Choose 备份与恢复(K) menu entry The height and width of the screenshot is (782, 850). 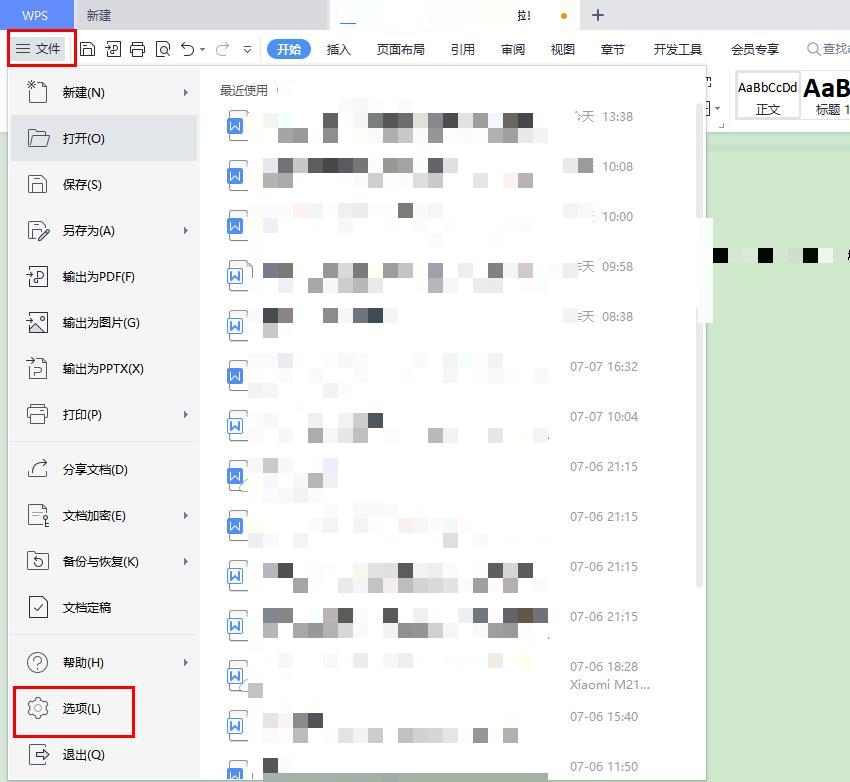pos(104,561)
